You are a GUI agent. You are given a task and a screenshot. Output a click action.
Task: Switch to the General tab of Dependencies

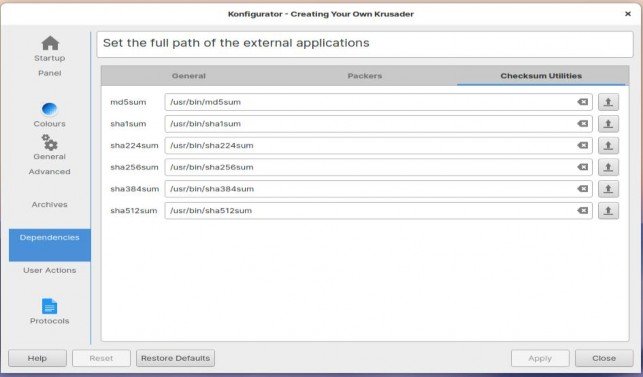coord(189,76)
